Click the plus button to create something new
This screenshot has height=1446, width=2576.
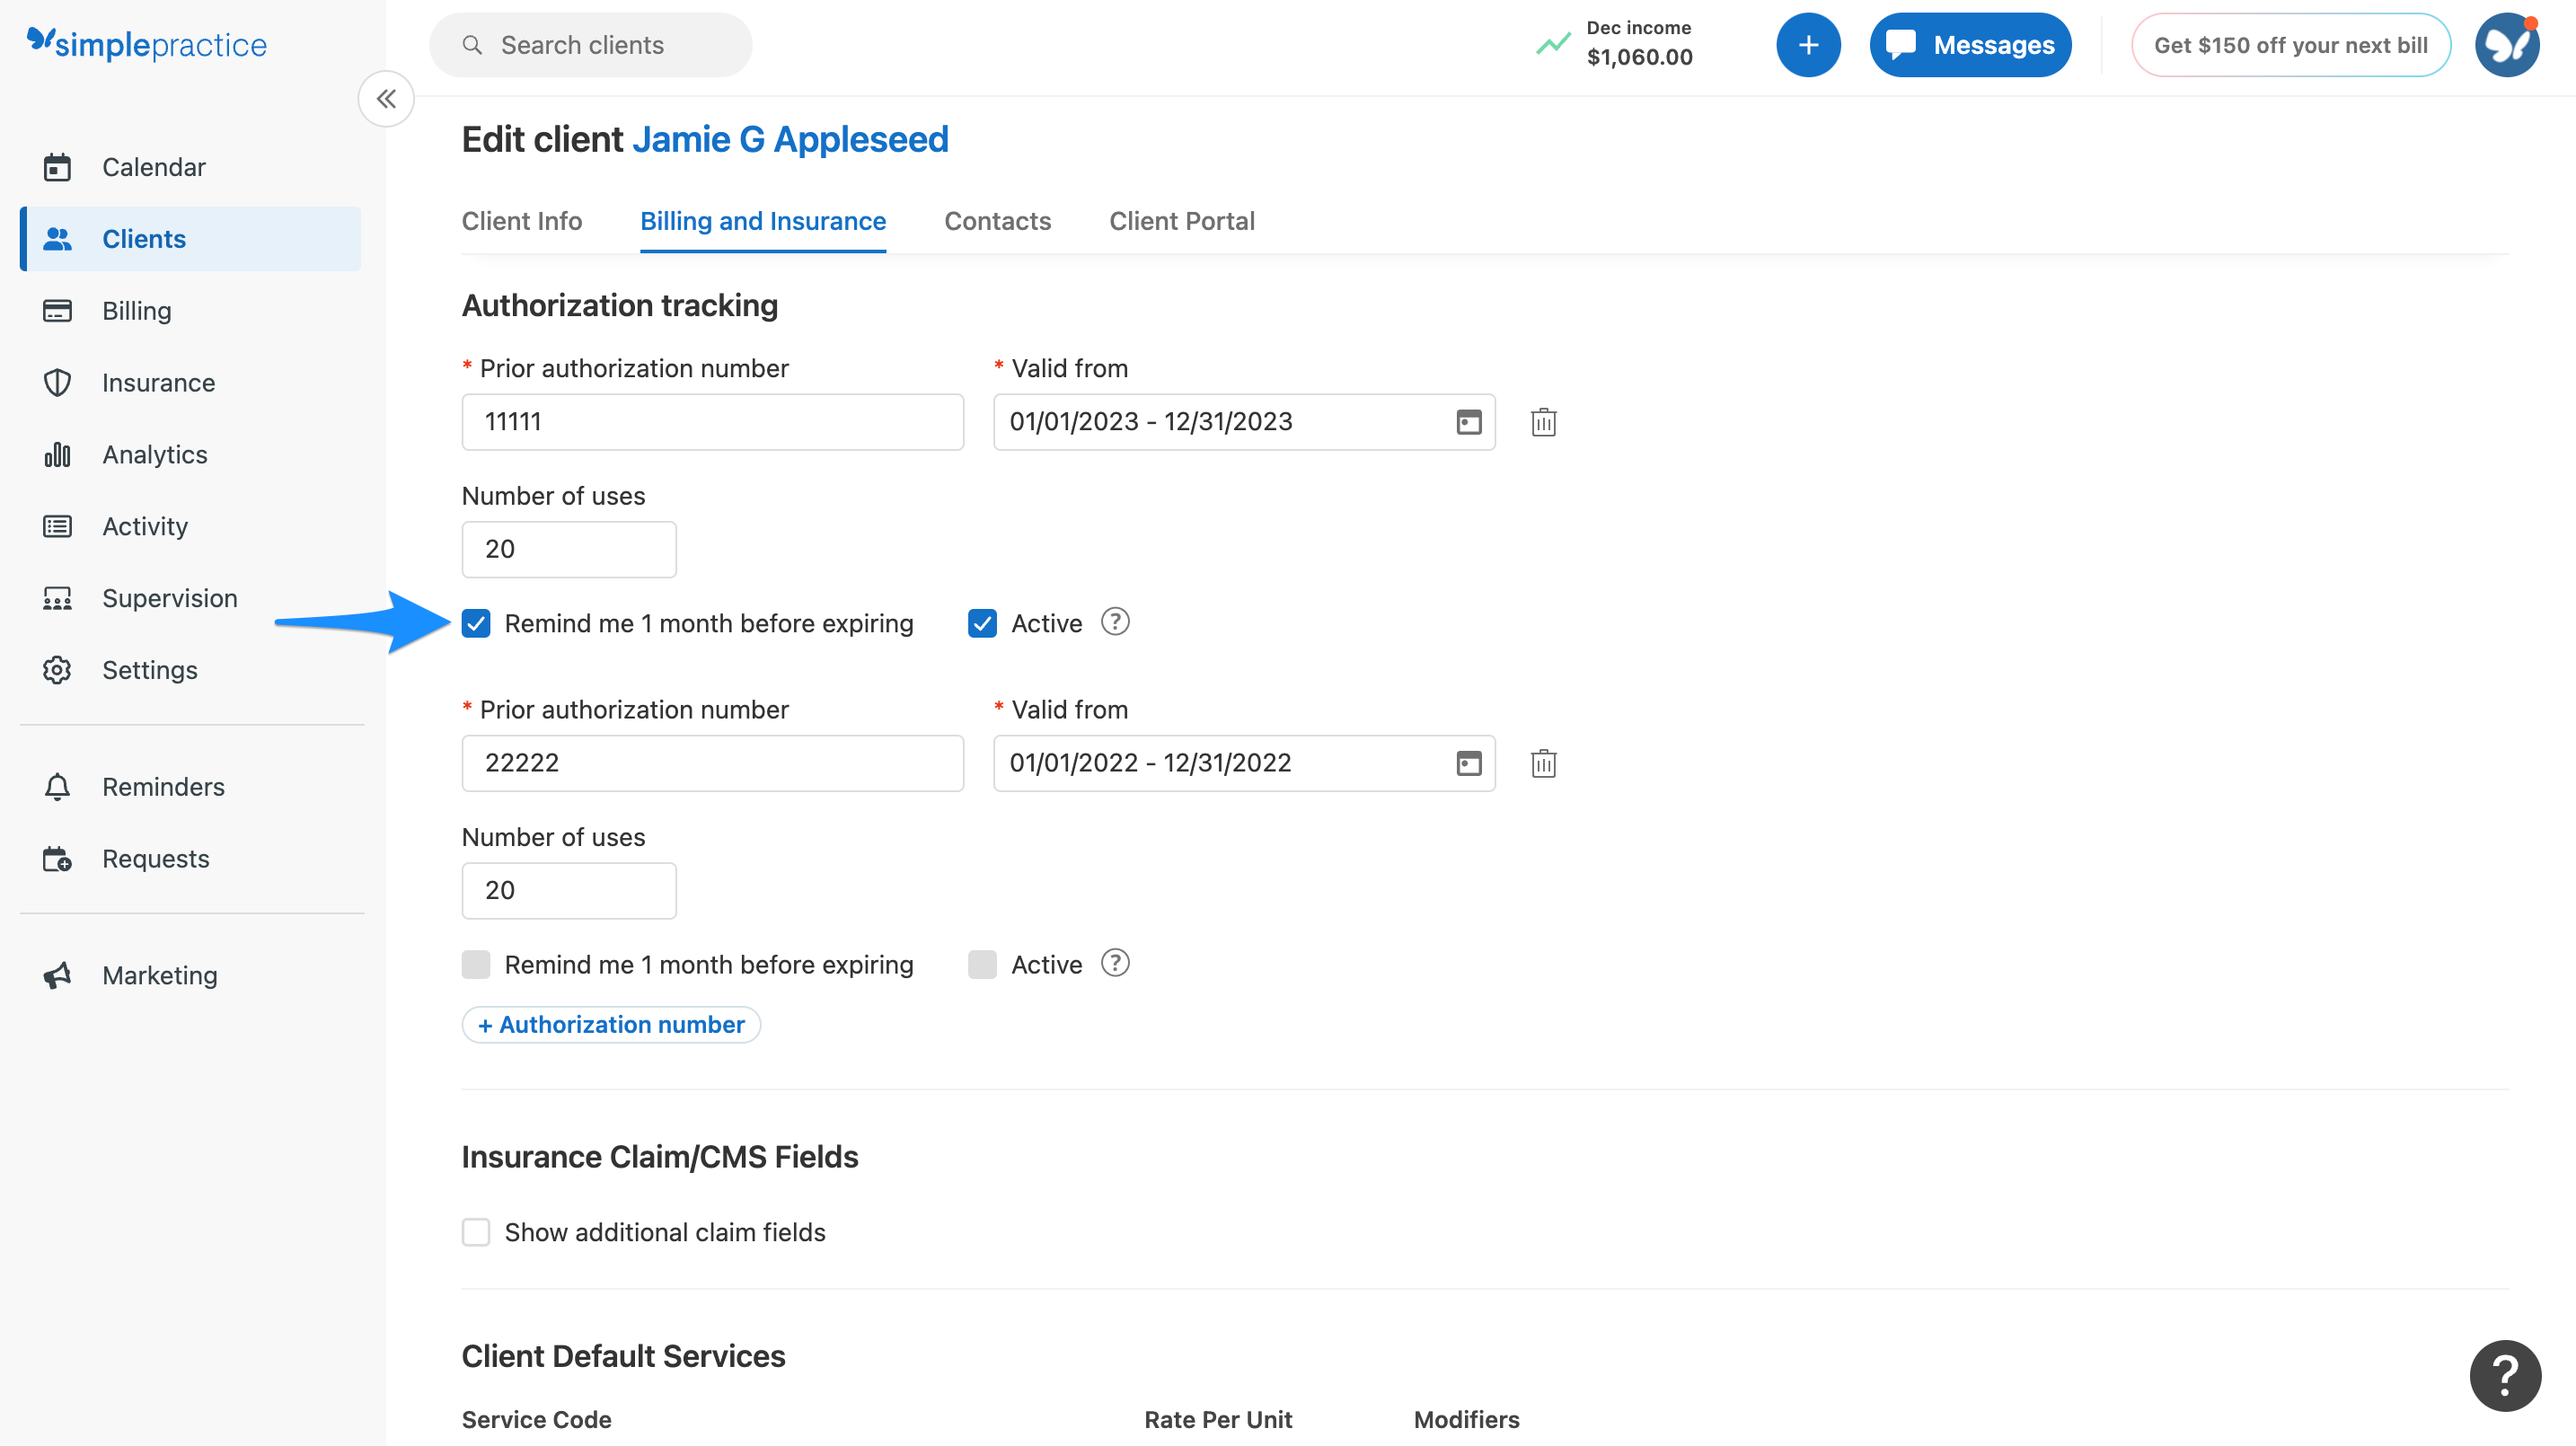1808,44
